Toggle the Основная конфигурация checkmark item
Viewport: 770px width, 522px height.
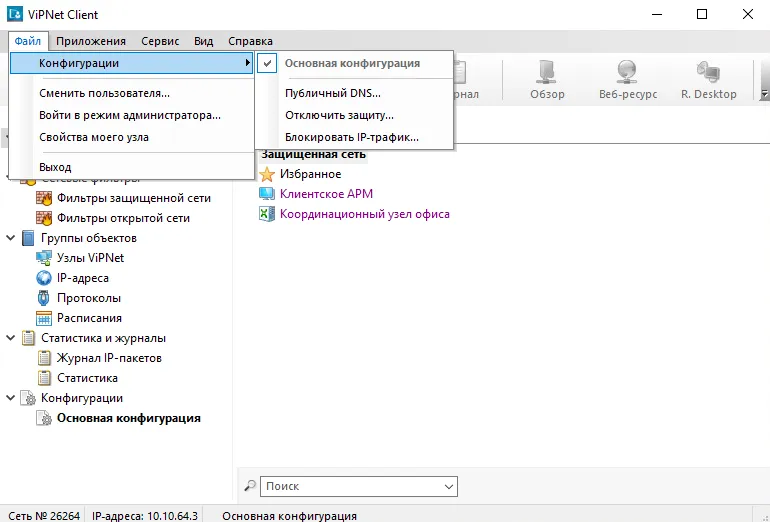click(354, 63)
